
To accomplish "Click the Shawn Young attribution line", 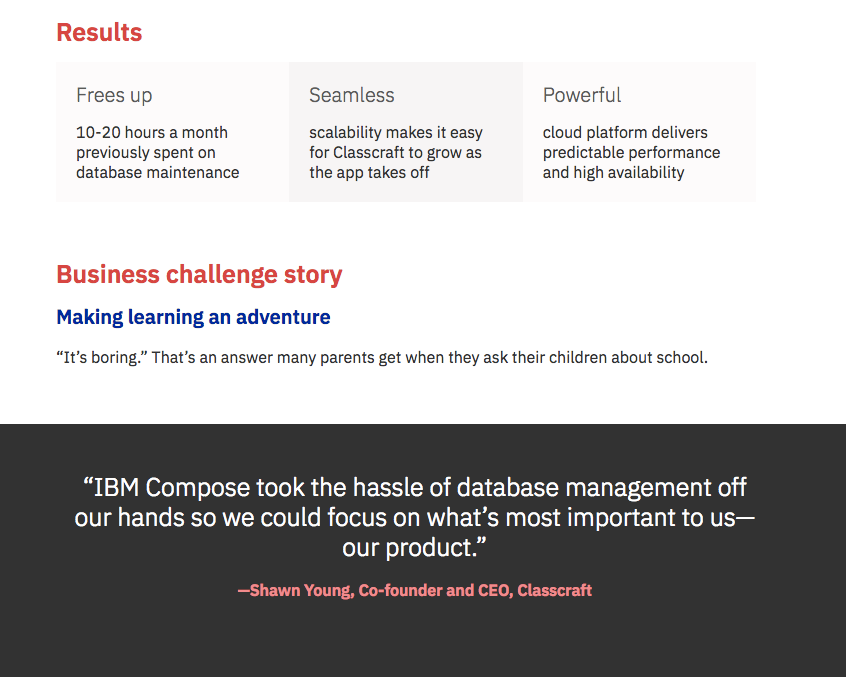I will point(414,590).
